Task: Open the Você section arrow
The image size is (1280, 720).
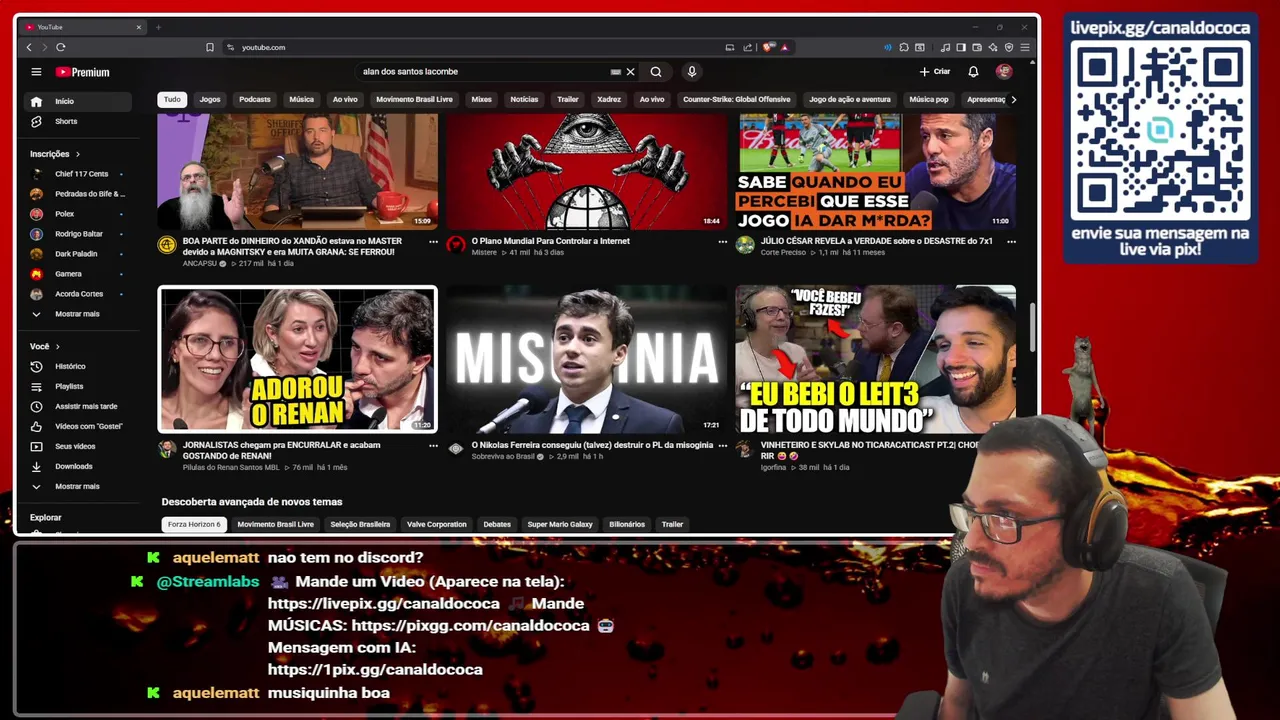Action: [57, 346]
